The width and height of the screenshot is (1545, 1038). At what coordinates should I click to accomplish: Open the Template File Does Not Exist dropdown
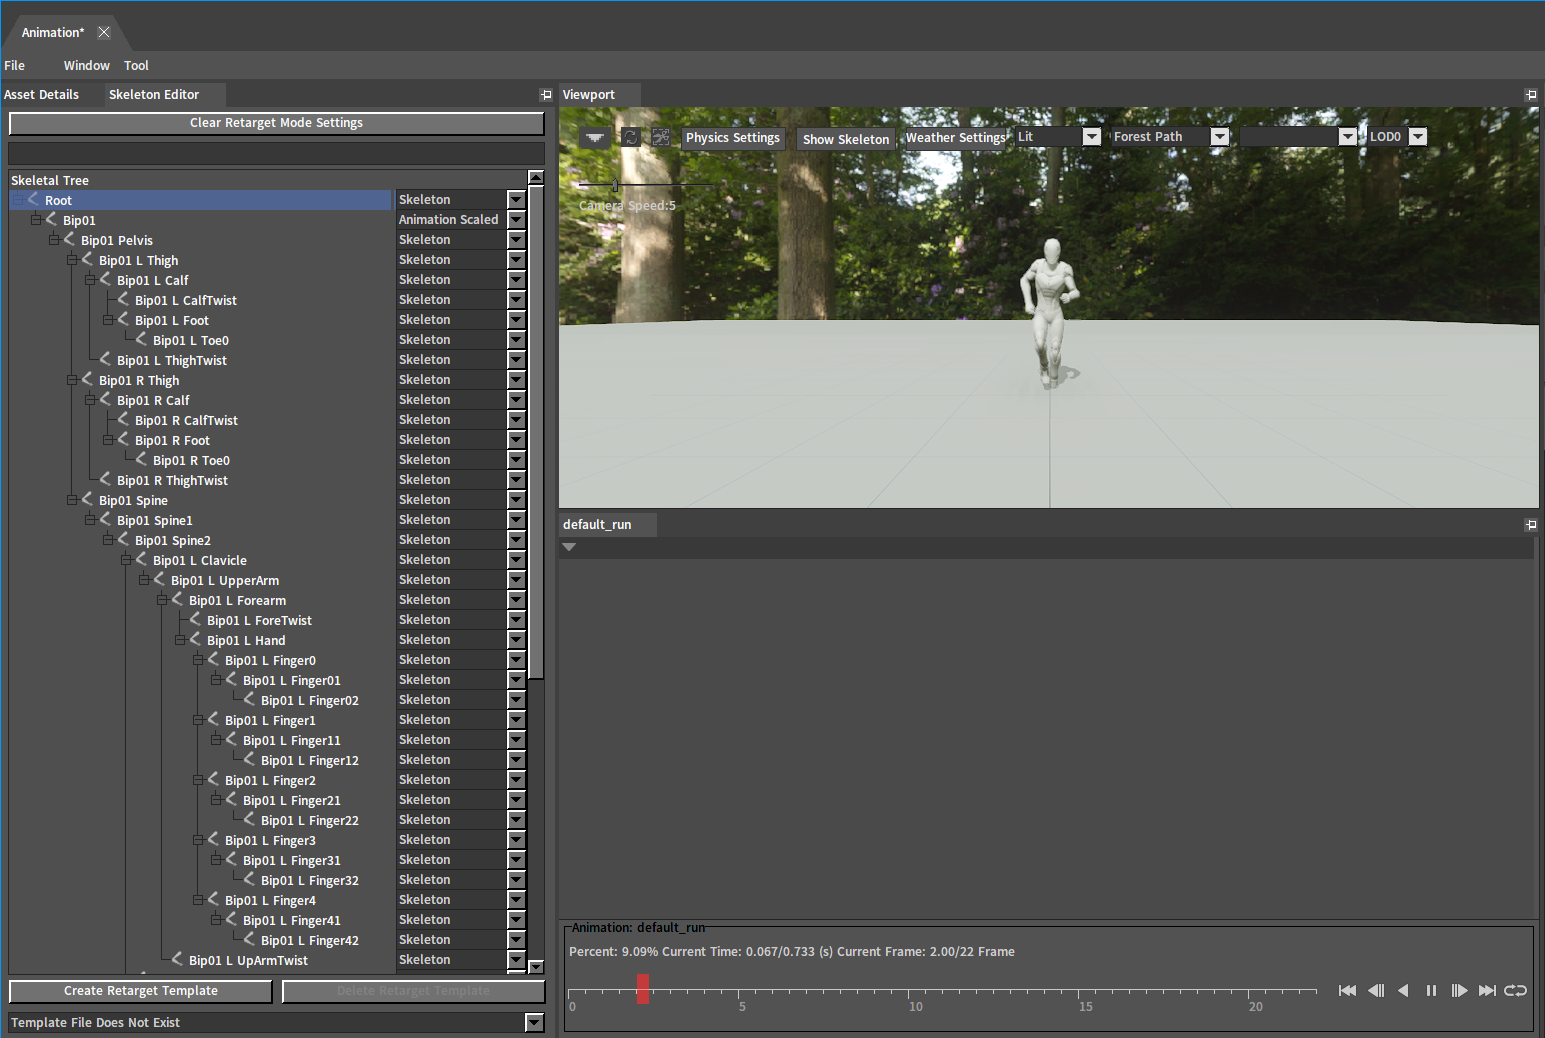point(535,1022)
